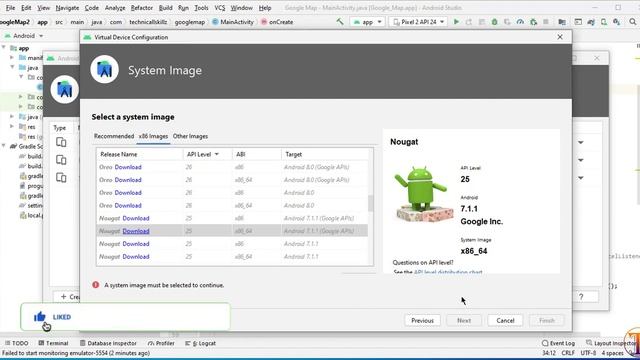Click the Project Structure folder icon in toolbar

point(562,22)
